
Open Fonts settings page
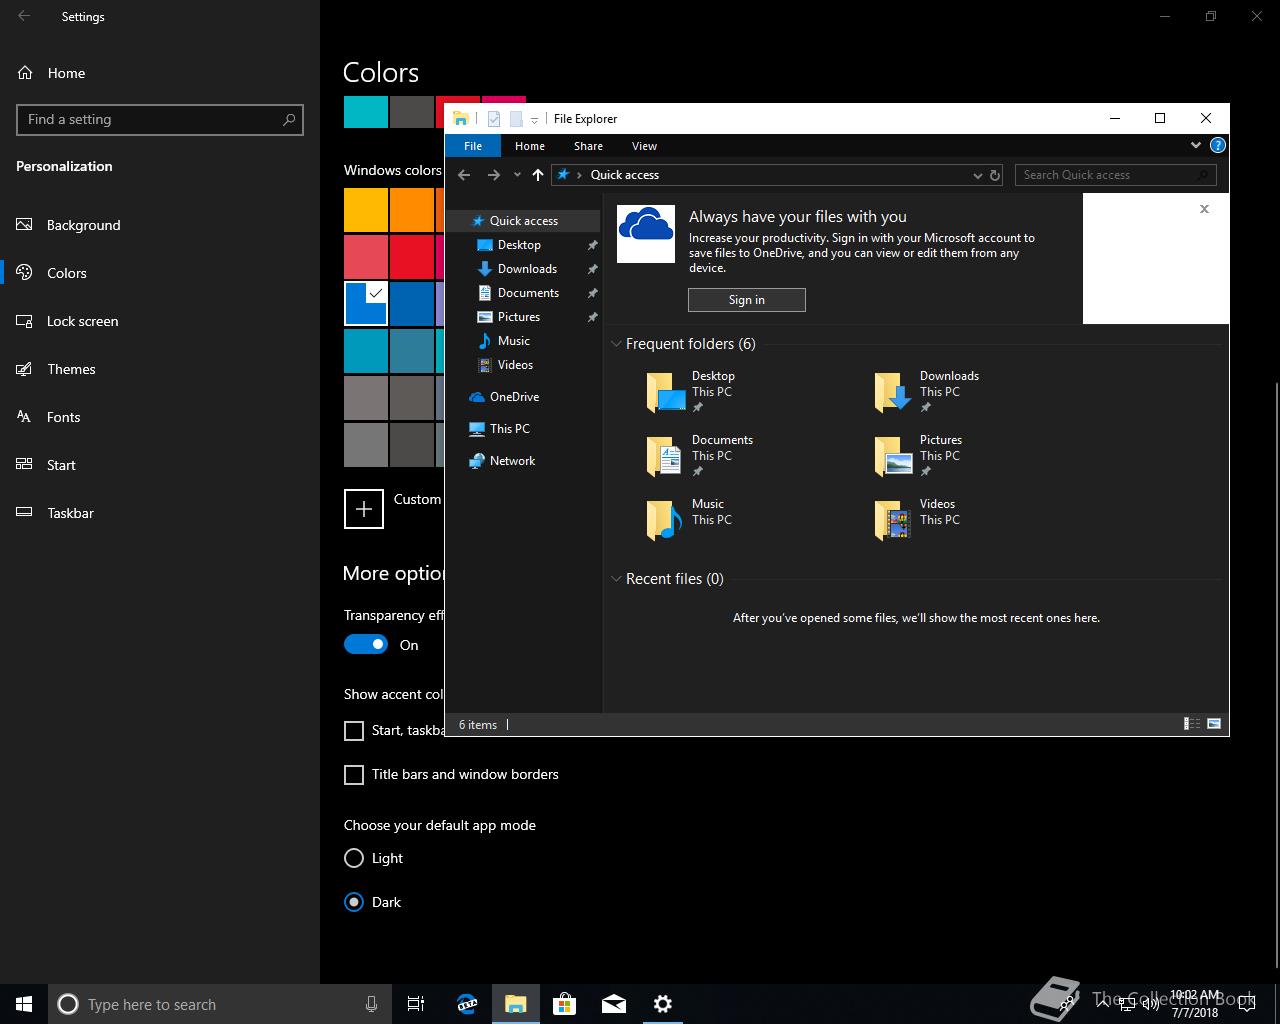pyautogui.click(x=160, y=417)
